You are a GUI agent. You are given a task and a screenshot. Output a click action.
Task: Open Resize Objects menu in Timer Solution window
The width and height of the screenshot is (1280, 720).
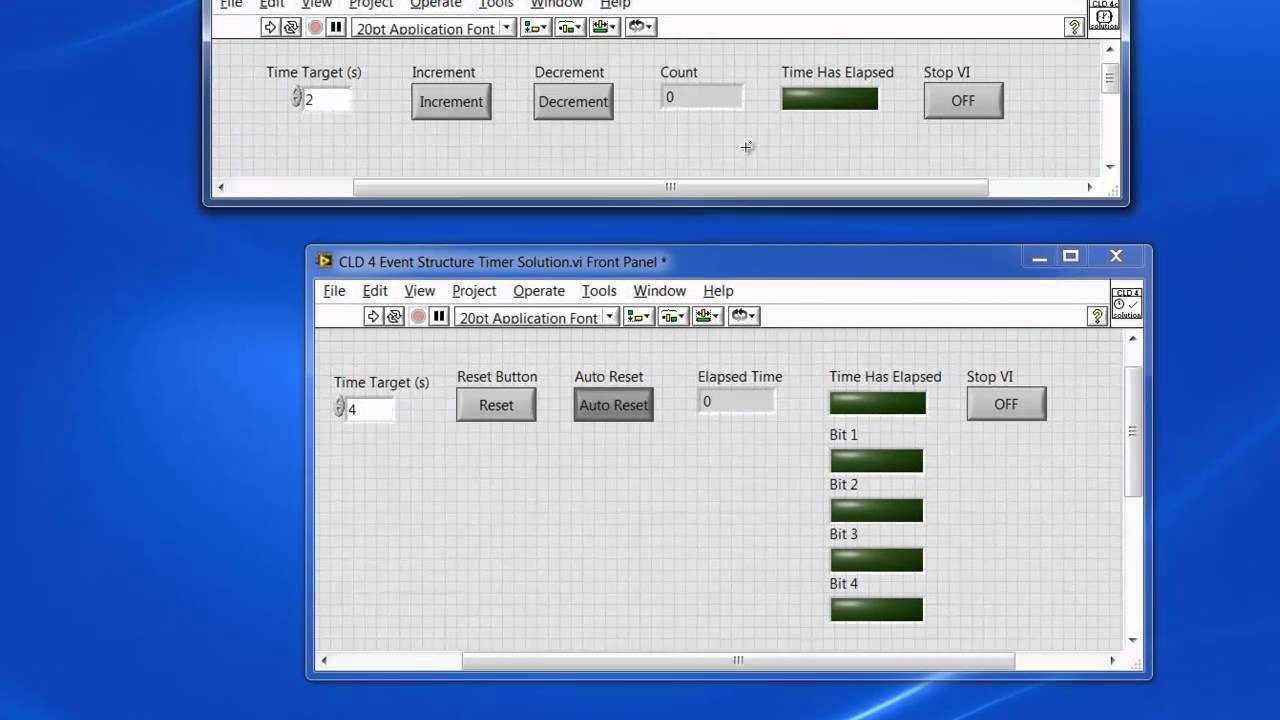pos(708,317)
